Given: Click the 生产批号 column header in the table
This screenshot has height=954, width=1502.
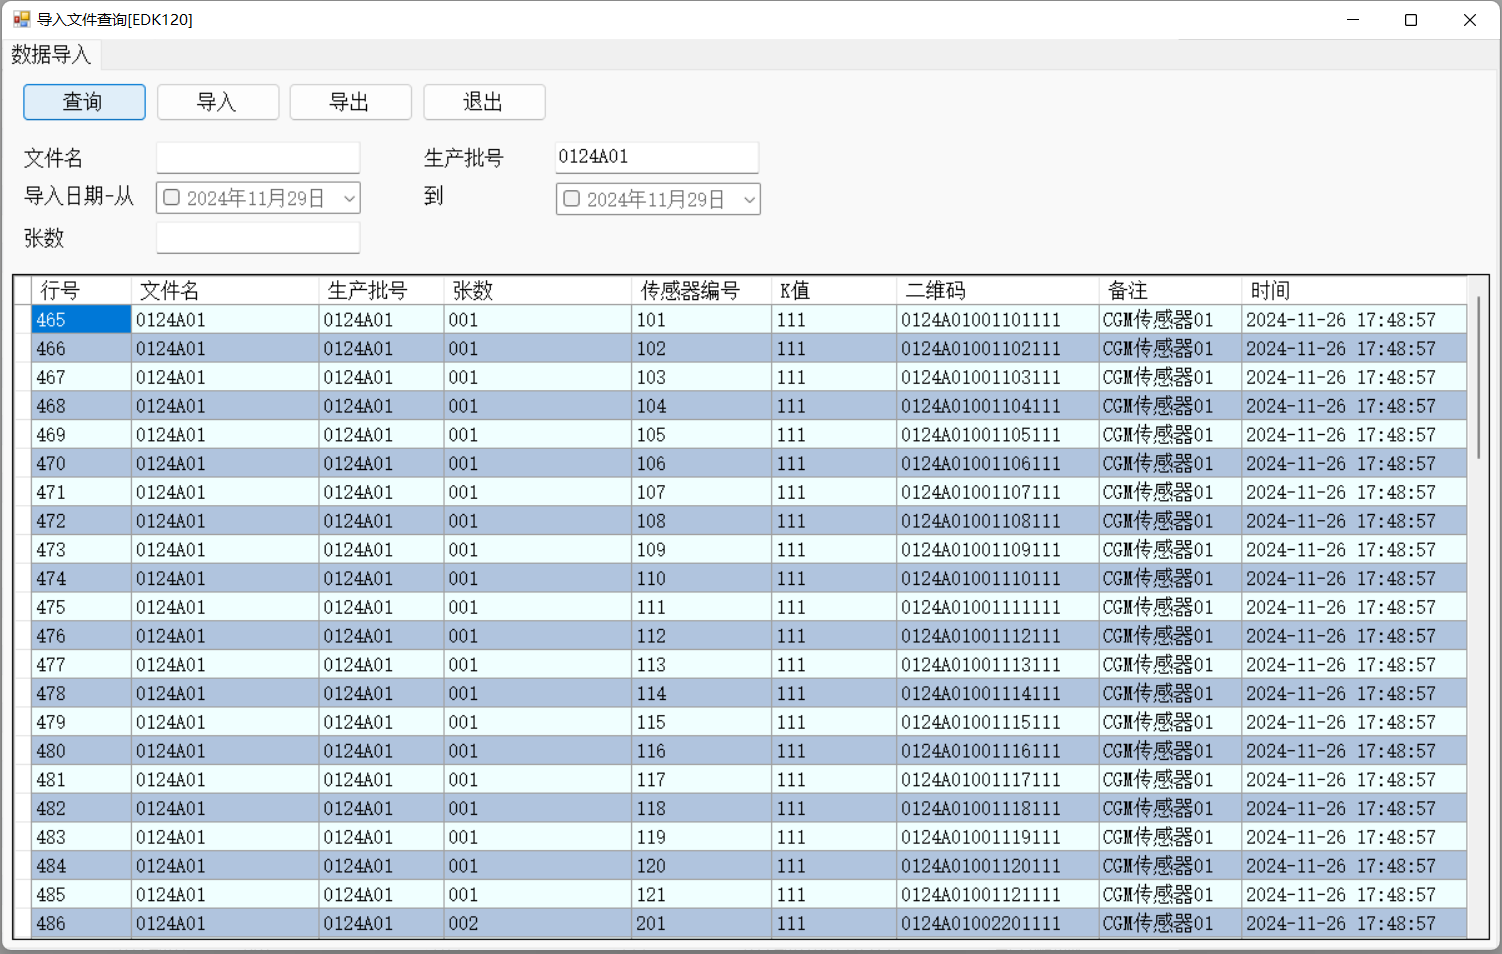Looking at the screenshot, I should [x=382, y=291].
